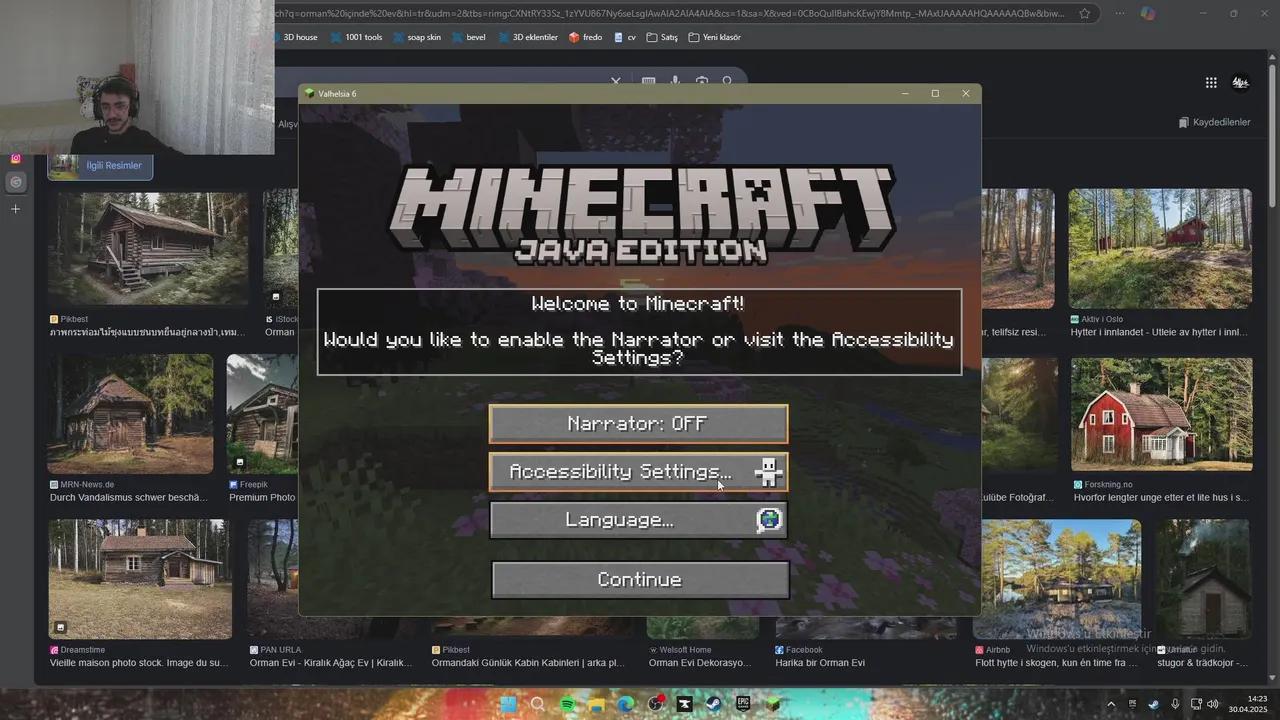Open Spotify from the taskbar
The image size is (1280, 720).
point(567,704)
